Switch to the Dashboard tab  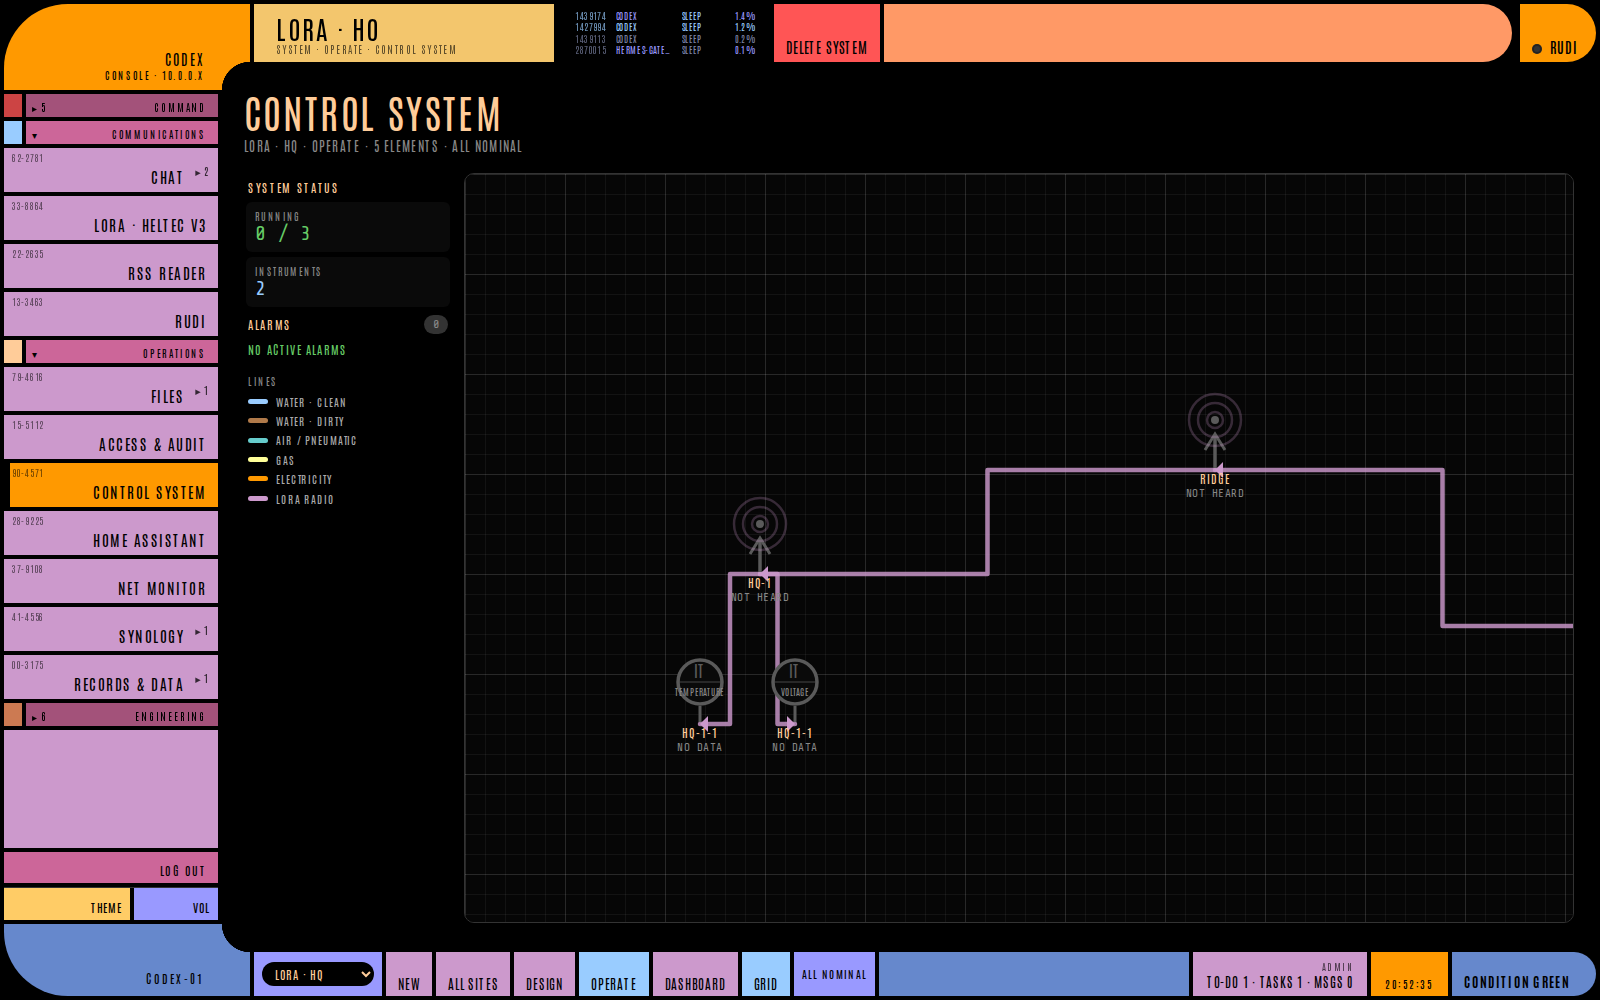pos(696,974)
